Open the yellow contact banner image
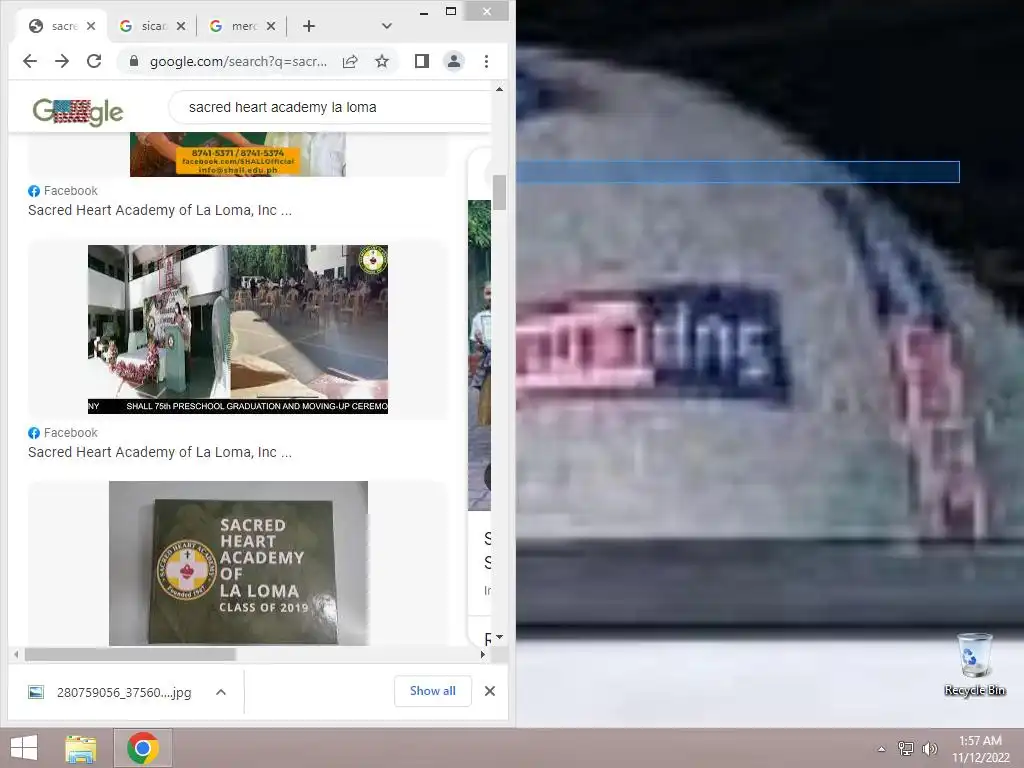1024x768 pixels. click(238, 154)
